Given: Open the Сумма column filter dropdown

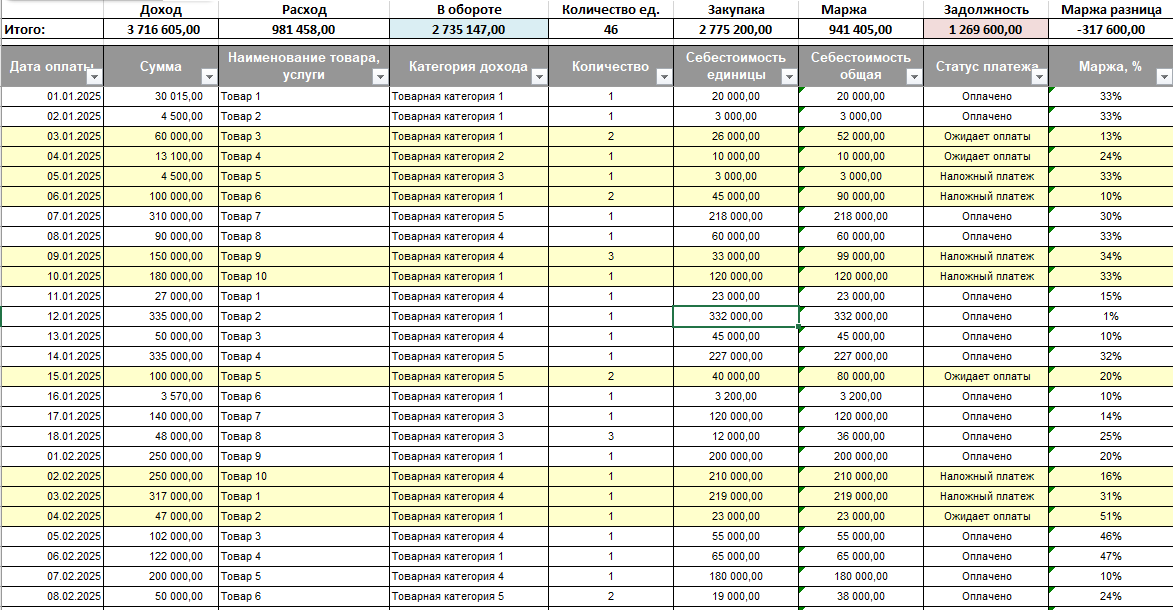Looking at the screenshot, I should coord(209,77).
